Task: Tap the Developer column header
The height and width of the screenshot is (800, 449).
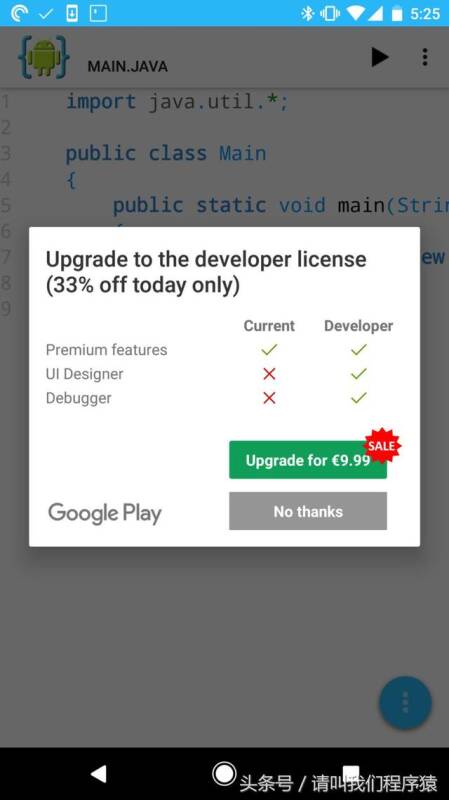Action: click(x=358, y=326)
